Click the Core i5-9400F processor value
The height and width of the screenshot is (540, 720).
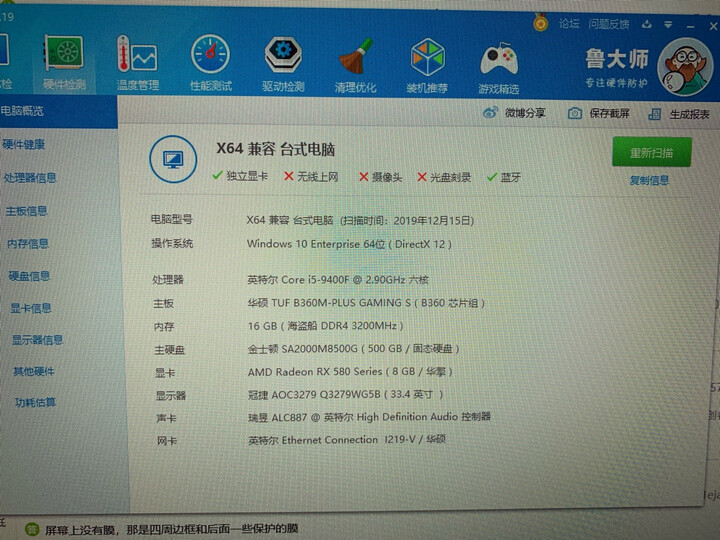338,280
